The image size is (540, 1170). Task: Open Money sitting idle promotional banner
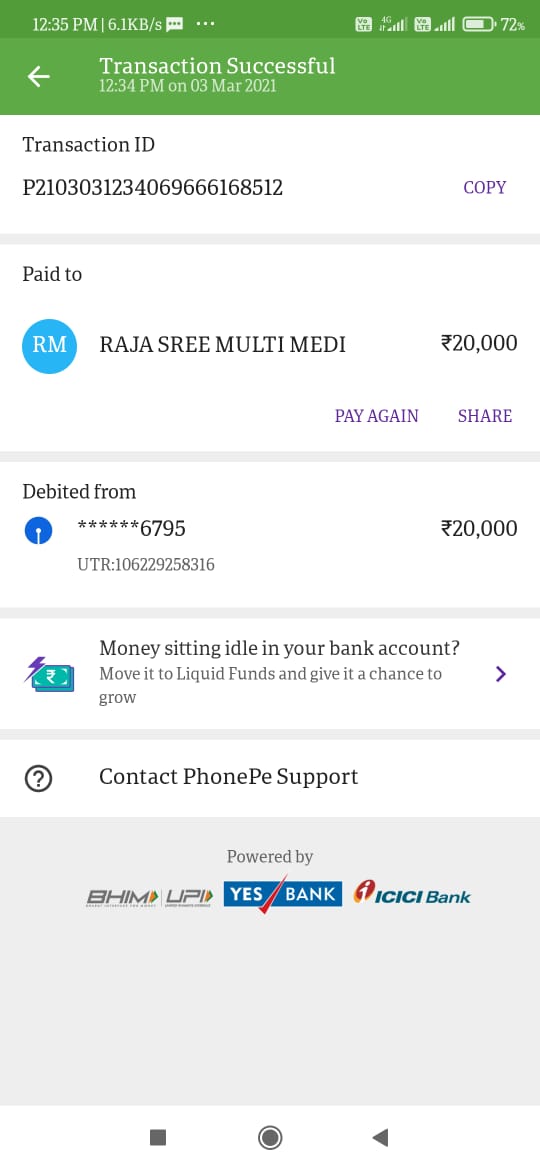270,674
